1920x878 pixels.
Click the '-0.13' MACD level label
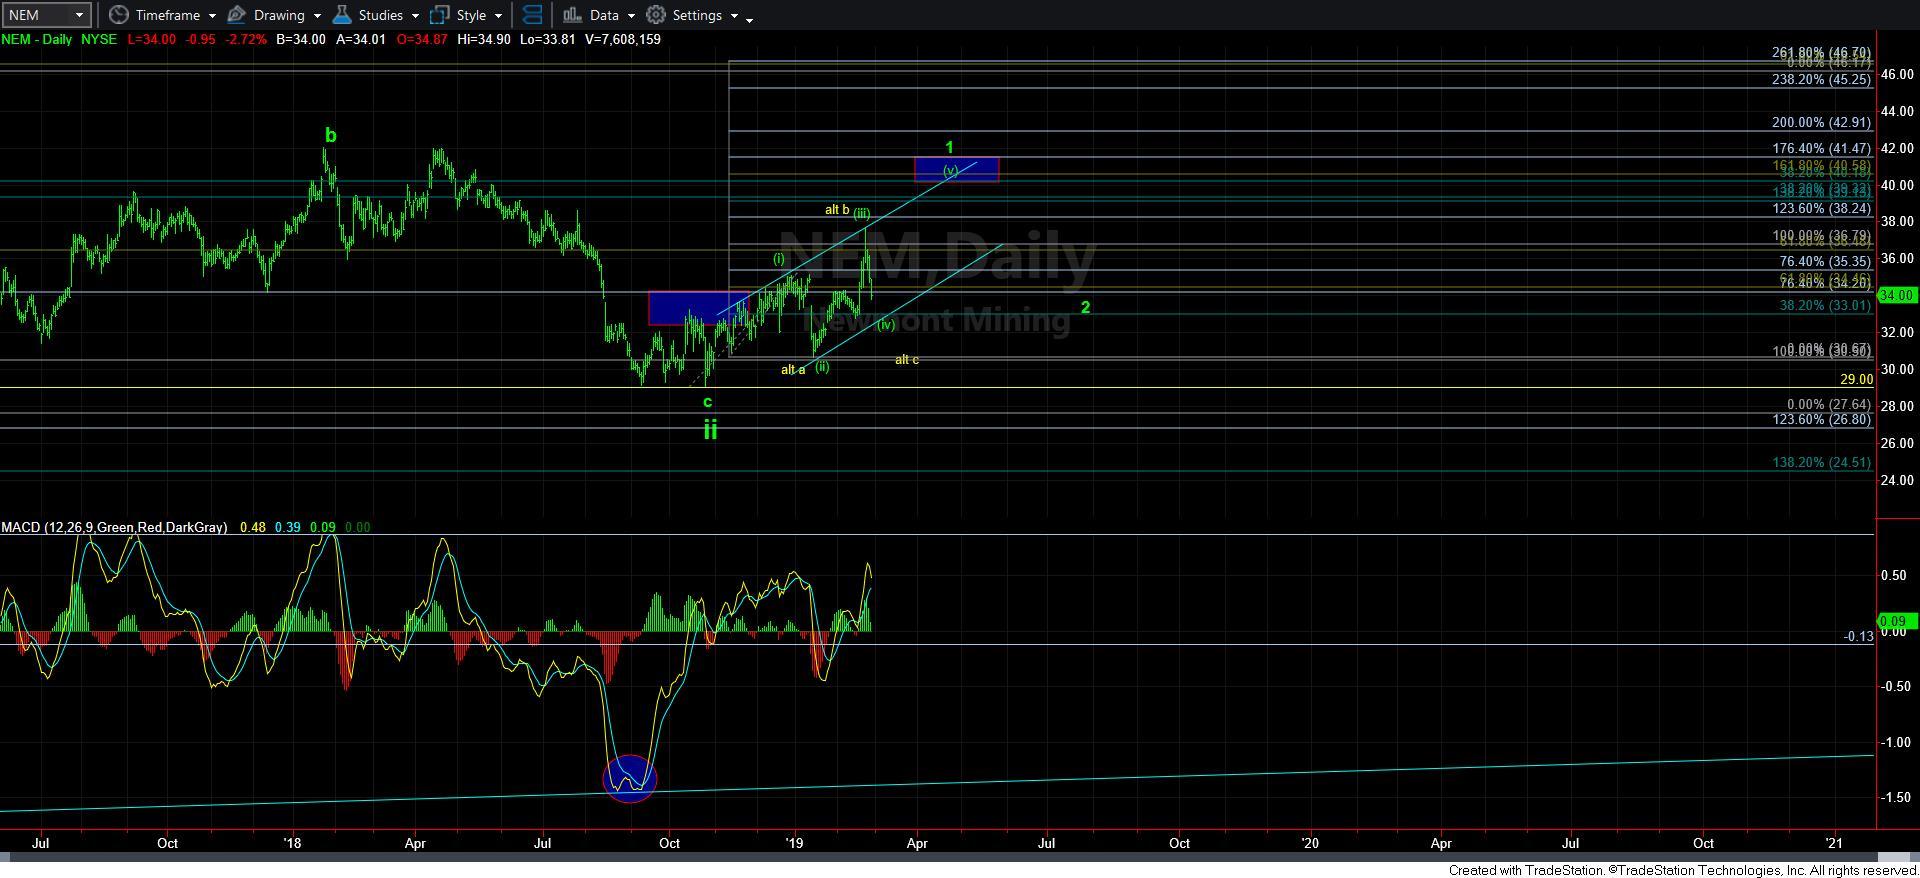tap(1858, 637)
